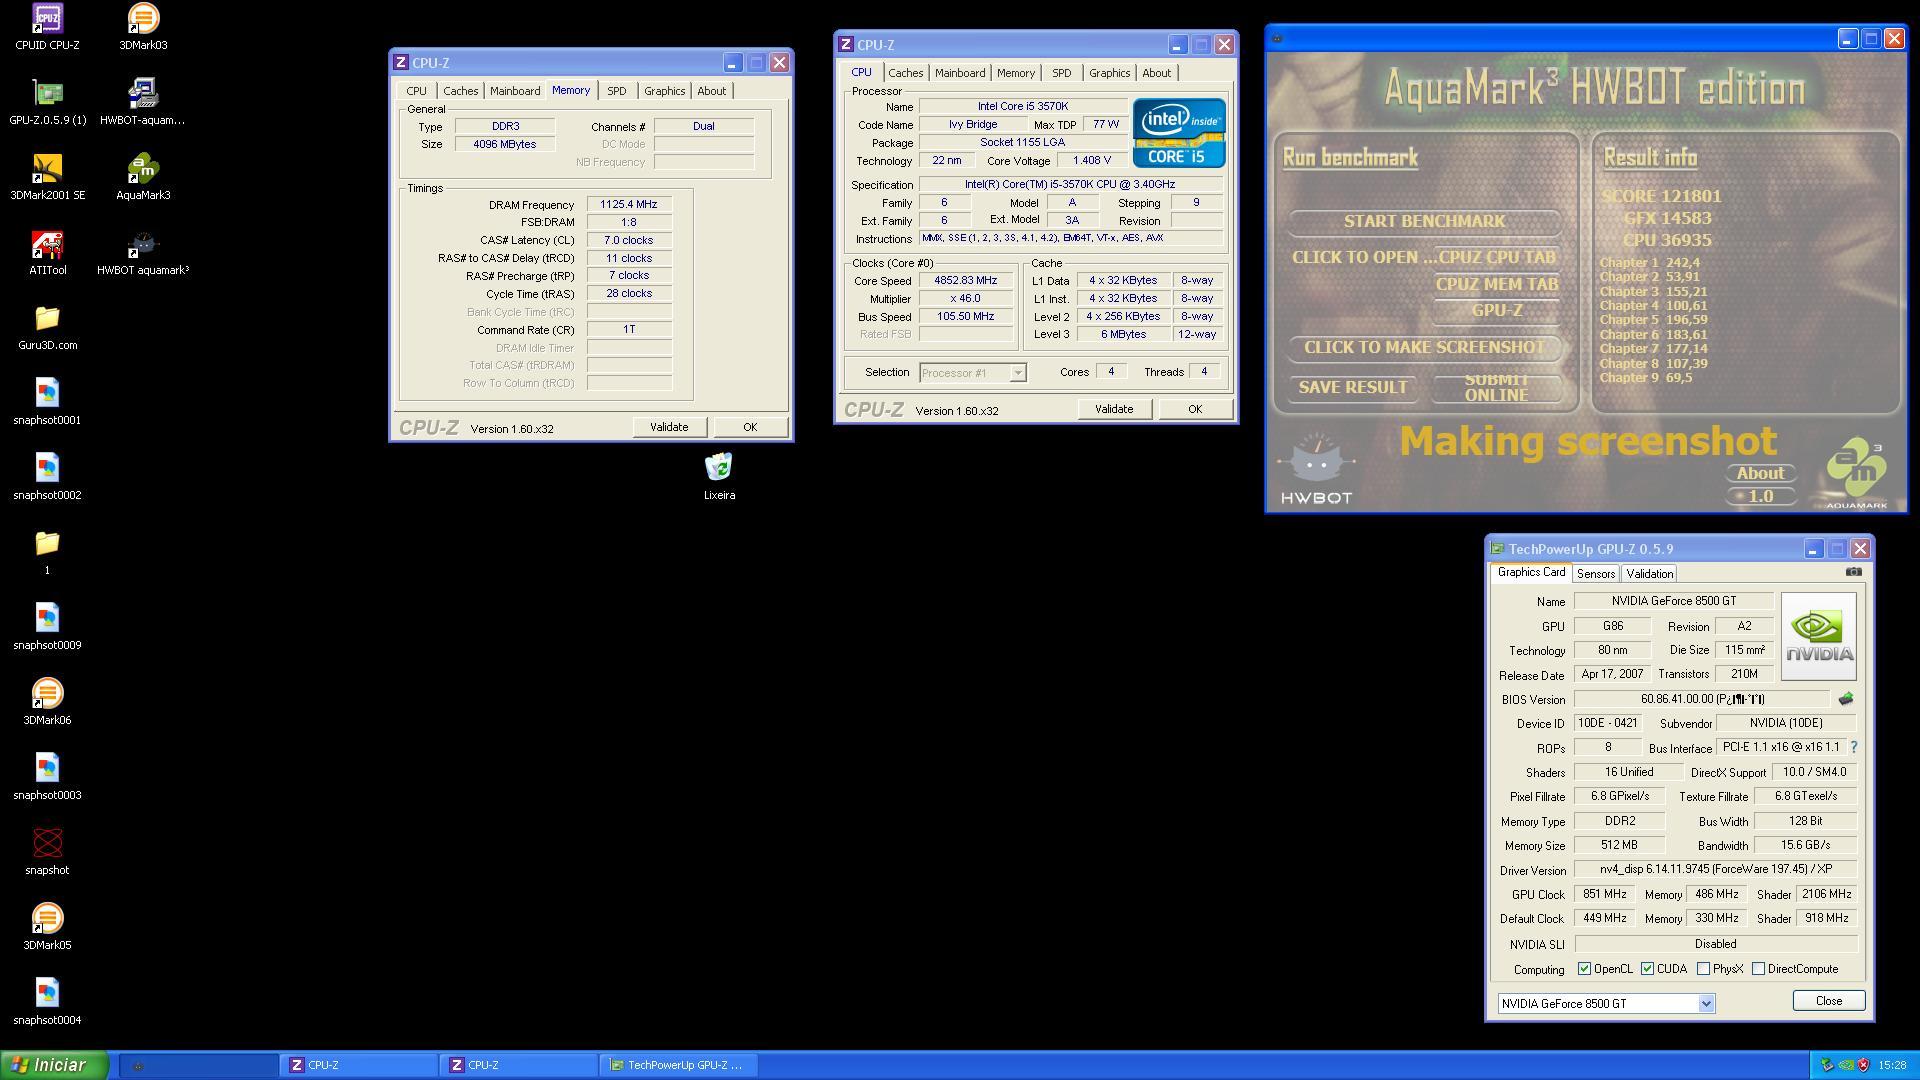Open the ATITool desktop icon
This screenshot has height=1080, width=1920.
[47, 252]
